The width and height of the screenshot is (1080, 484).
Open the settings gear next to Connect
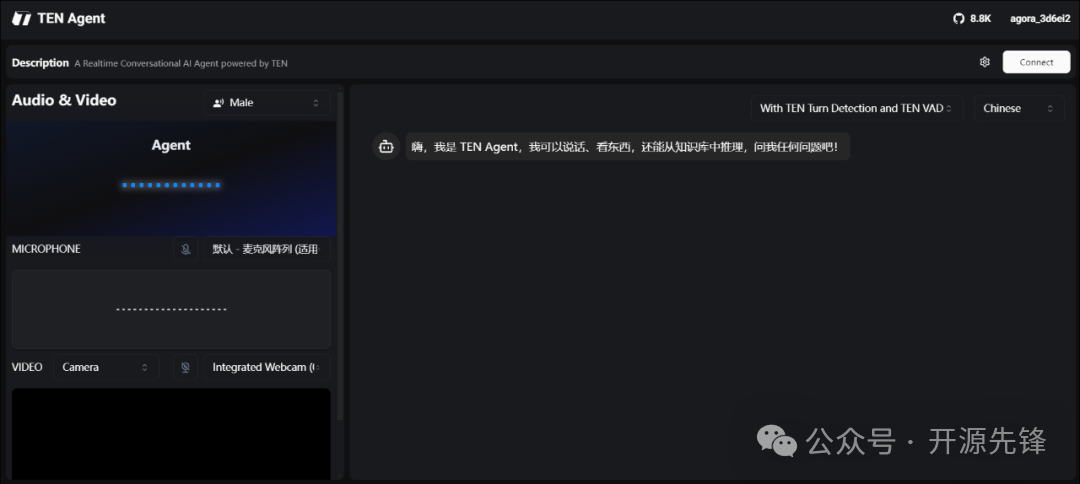[x=985, y=62]
